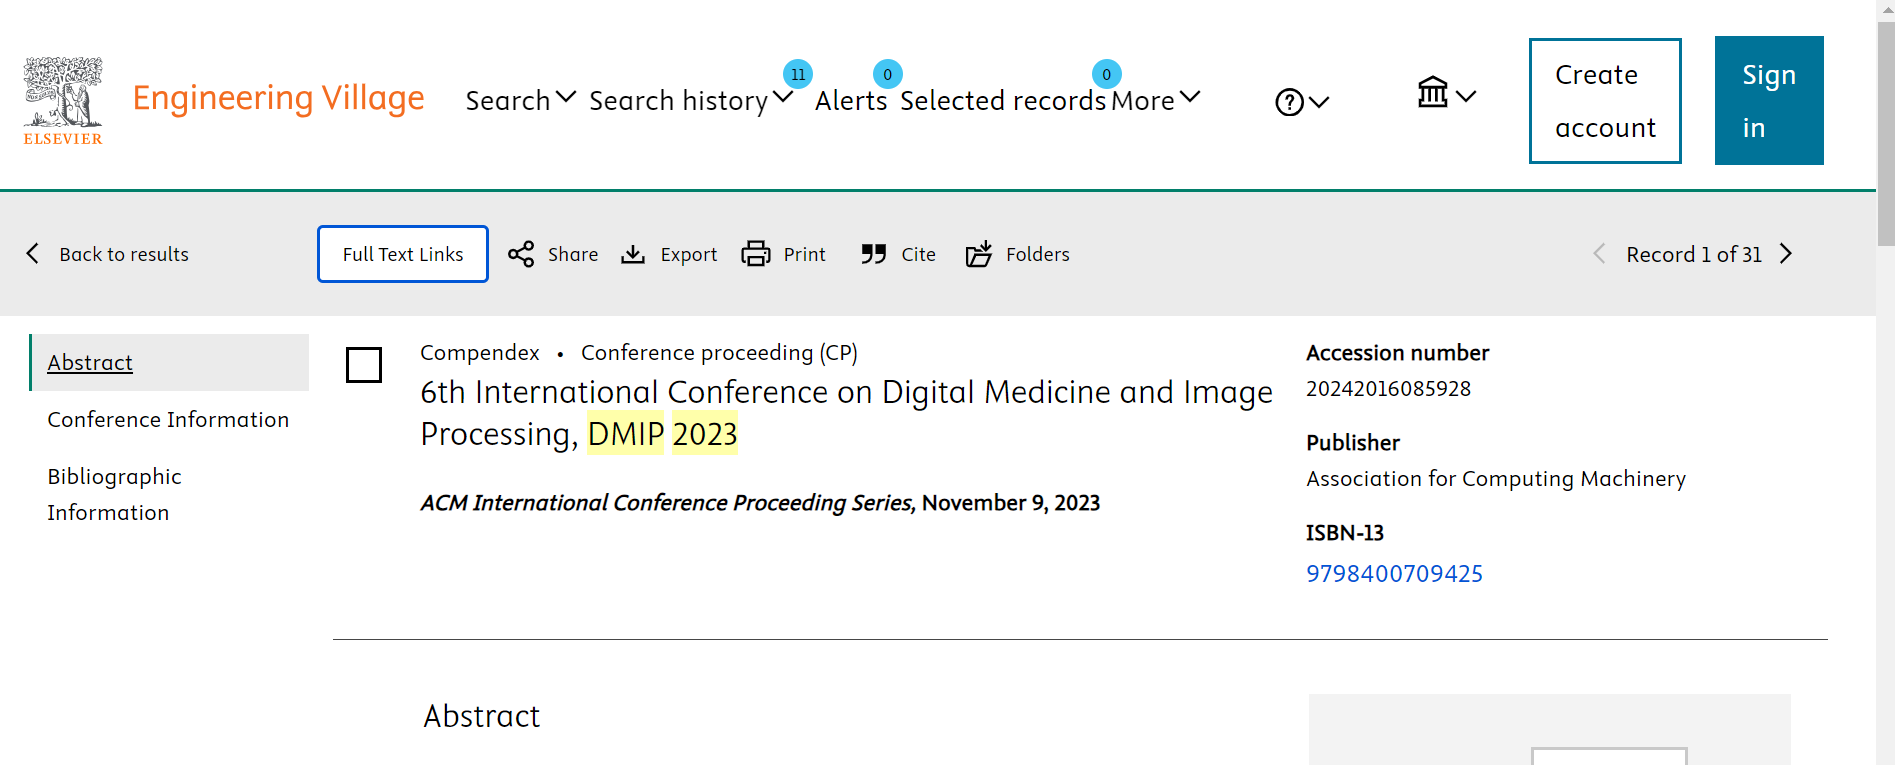The image size is (1895, 765).
Task: Open Alerts in the navigation bar
Action: [851, 101]
